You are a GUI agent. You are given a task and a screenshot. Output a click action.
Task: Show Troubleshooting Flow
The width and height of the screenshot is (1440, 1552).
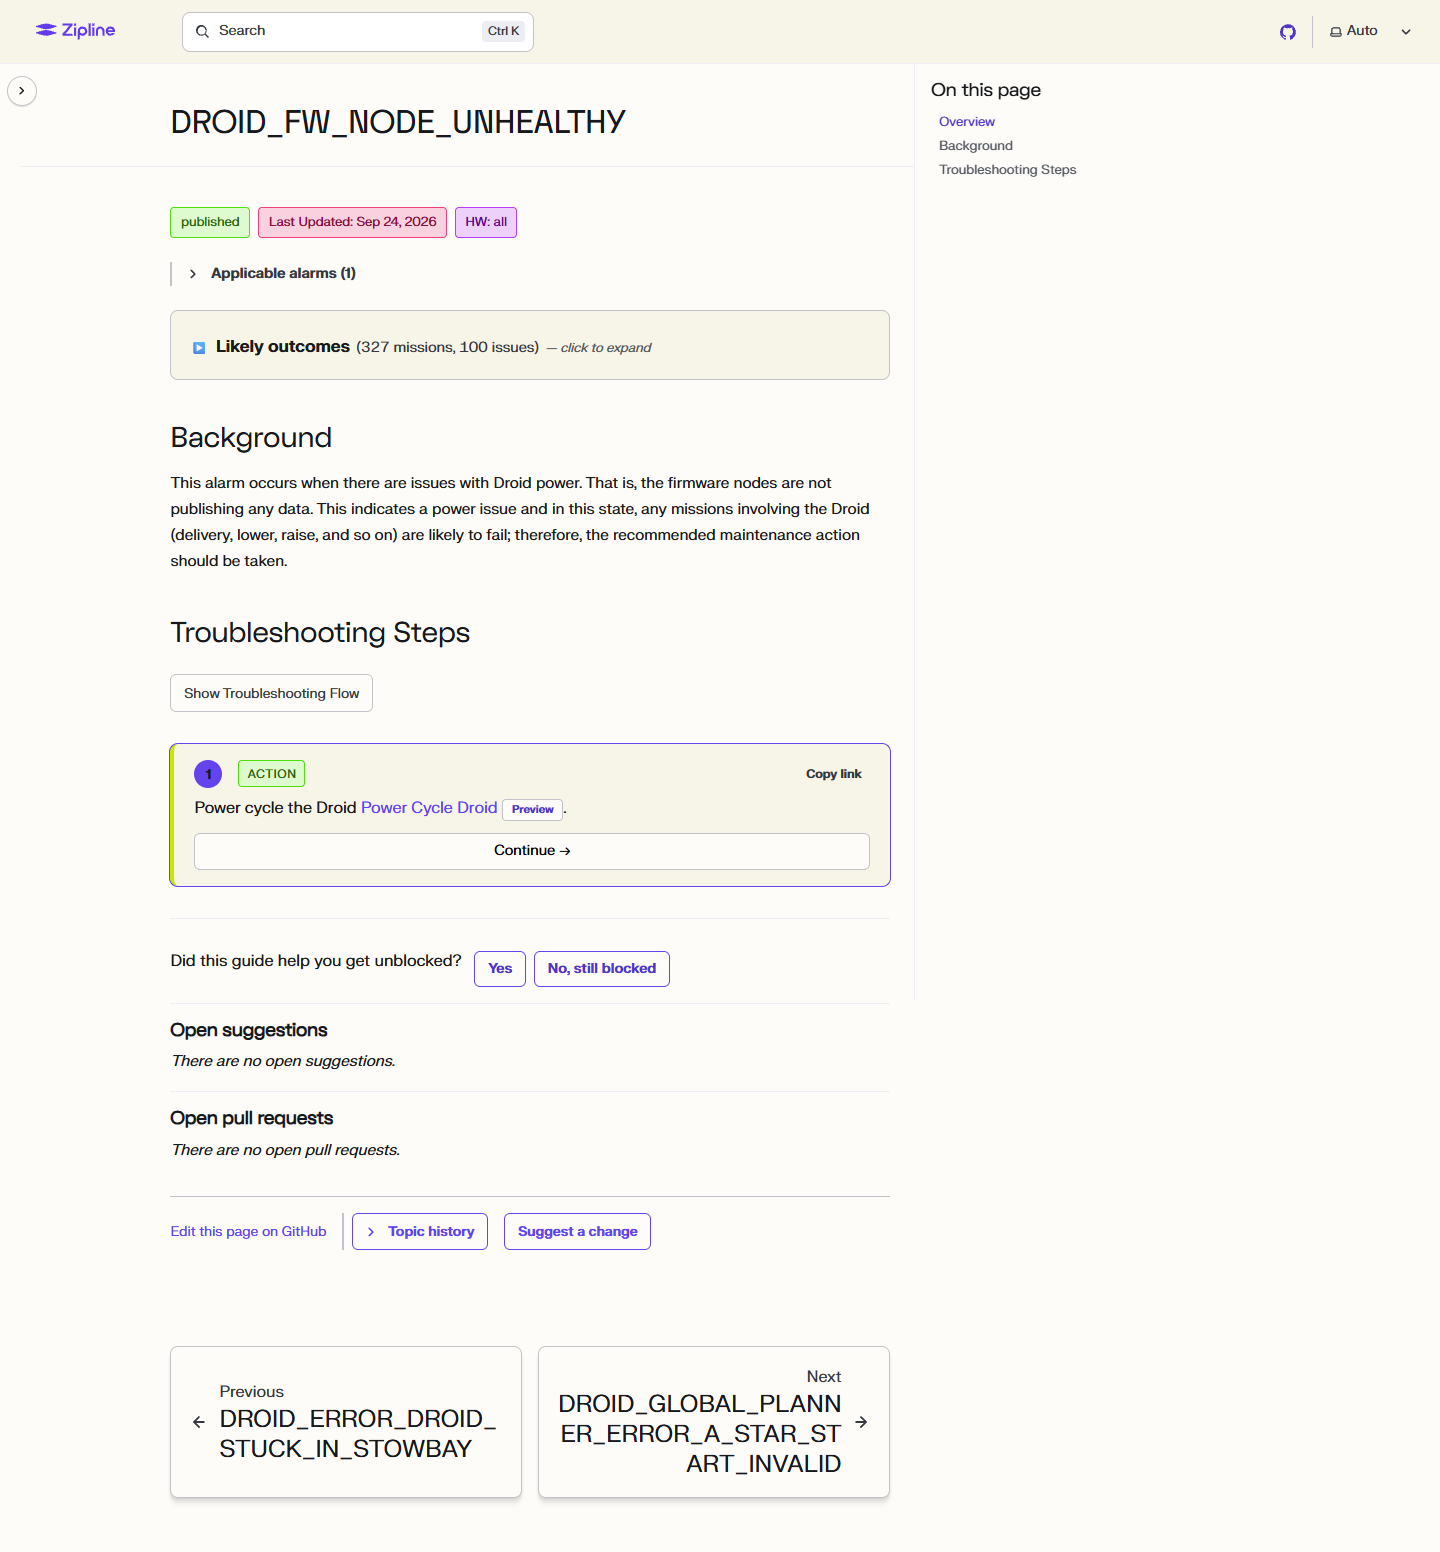pos(271,693)
